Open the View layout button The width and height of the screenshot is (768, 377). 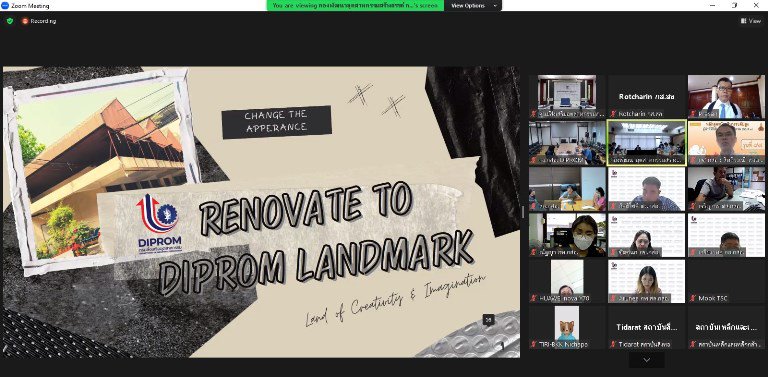(x=750, y=21)
